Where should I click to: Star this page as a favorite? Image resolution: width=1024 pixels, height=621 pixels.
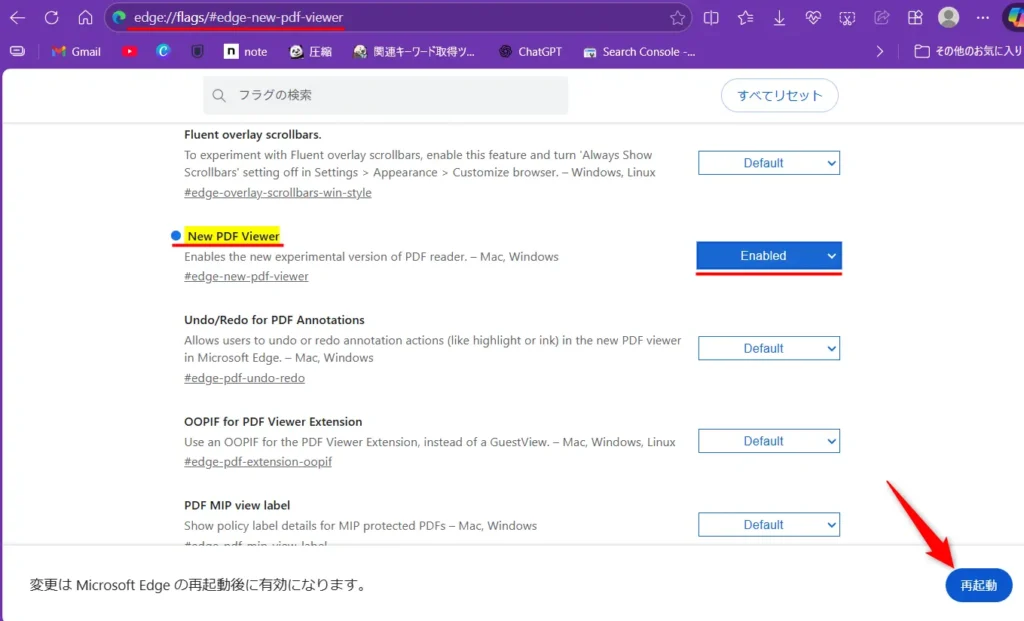(x=677, y=18)
